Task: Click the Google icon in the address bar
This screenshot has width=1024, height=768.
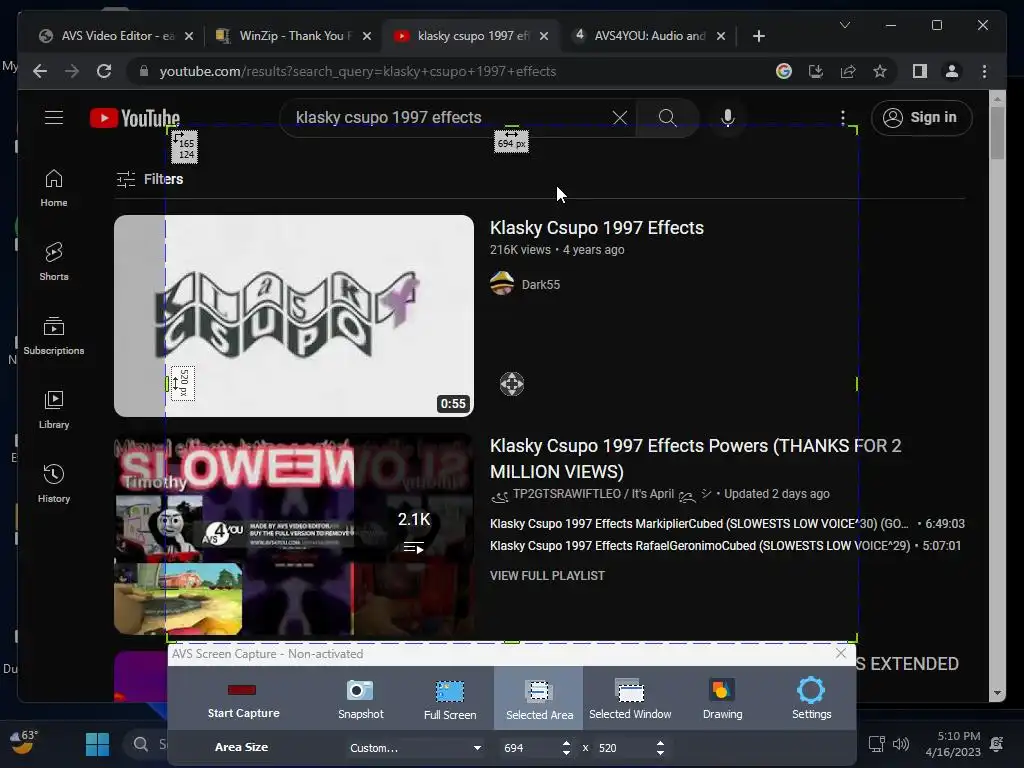Action: click(784, 71)
